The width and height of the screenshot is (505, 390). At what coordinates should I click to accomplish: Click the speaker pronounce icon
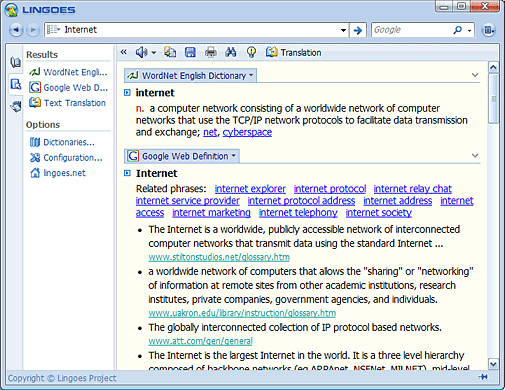(141, 52)
